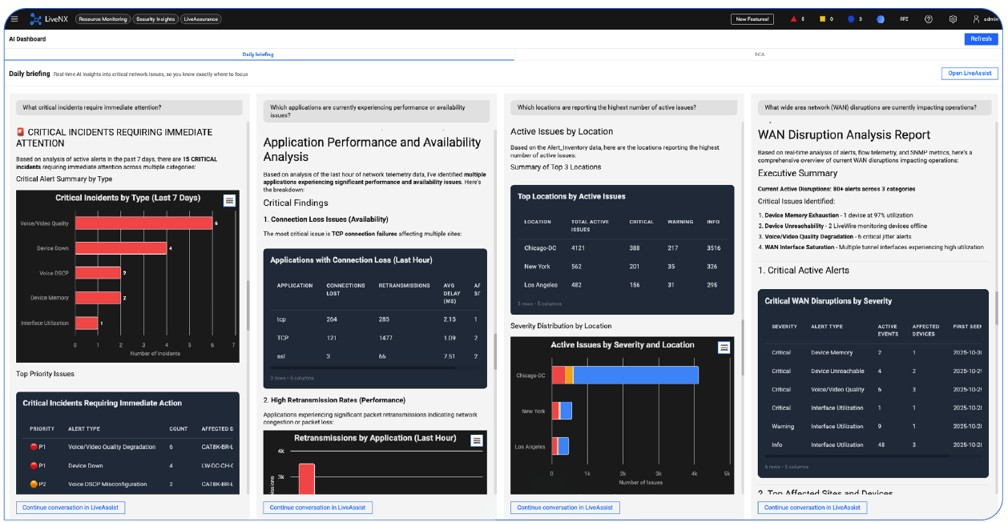Click Los Angeles bar in severity chart
The height and width of the screenshot is (522, 1008).
(560, 446)
